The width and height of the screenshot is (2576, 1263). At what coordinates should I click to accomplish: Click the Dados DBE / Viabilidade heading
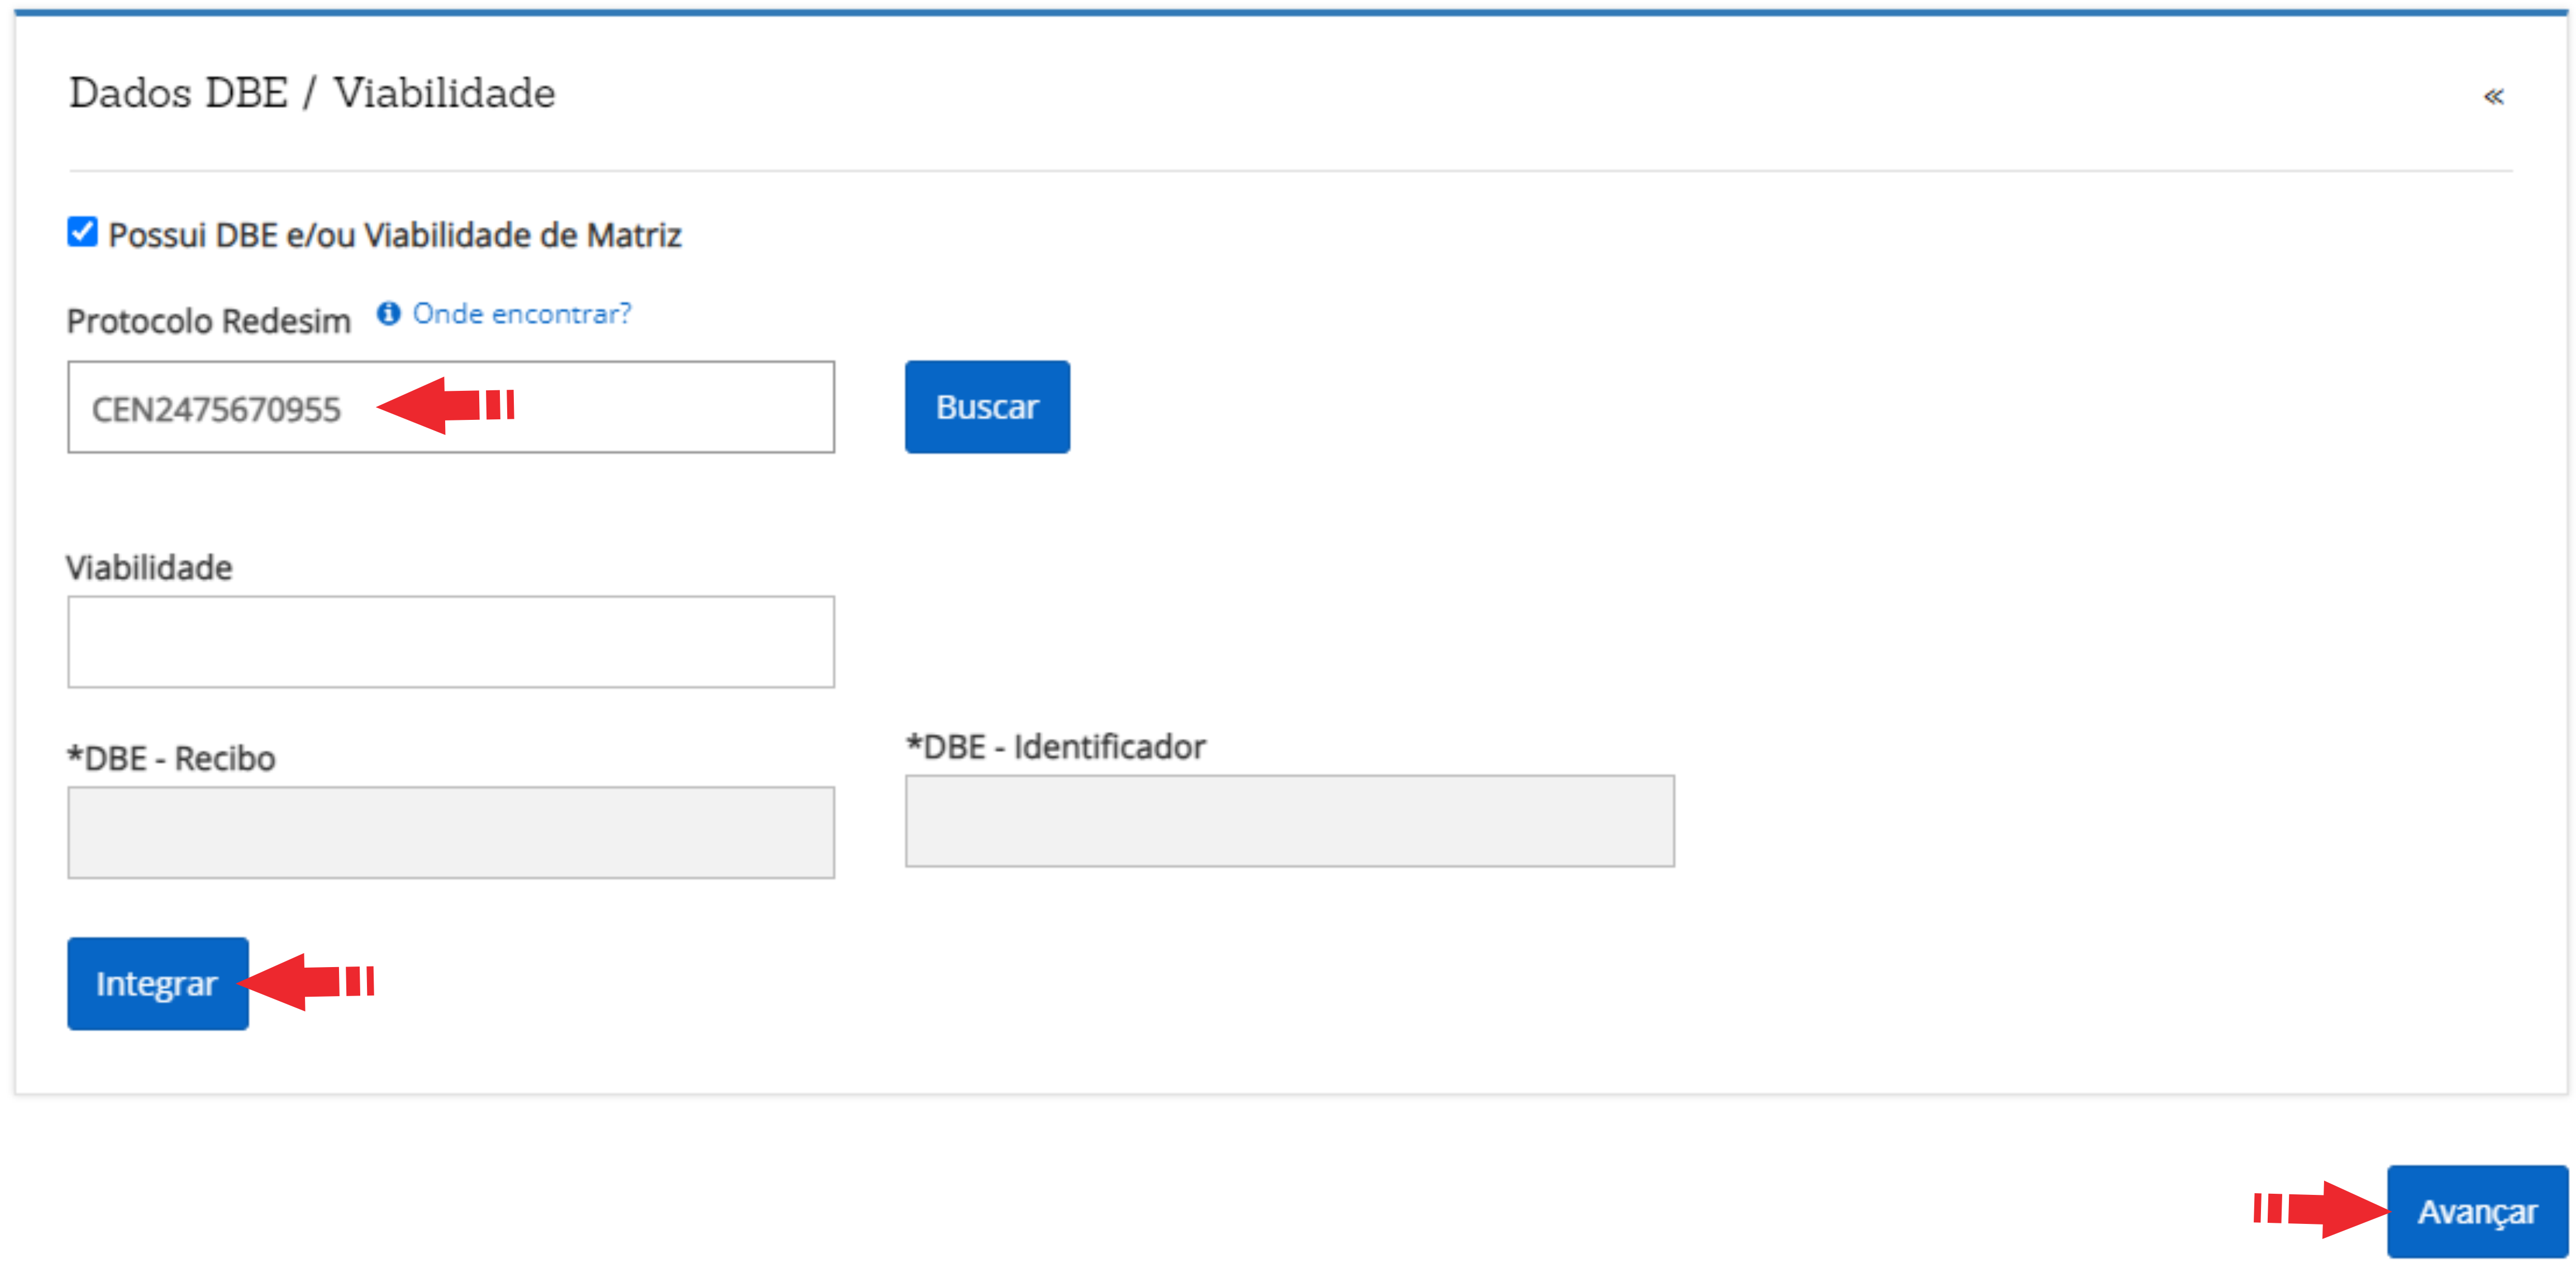(312, 93)
